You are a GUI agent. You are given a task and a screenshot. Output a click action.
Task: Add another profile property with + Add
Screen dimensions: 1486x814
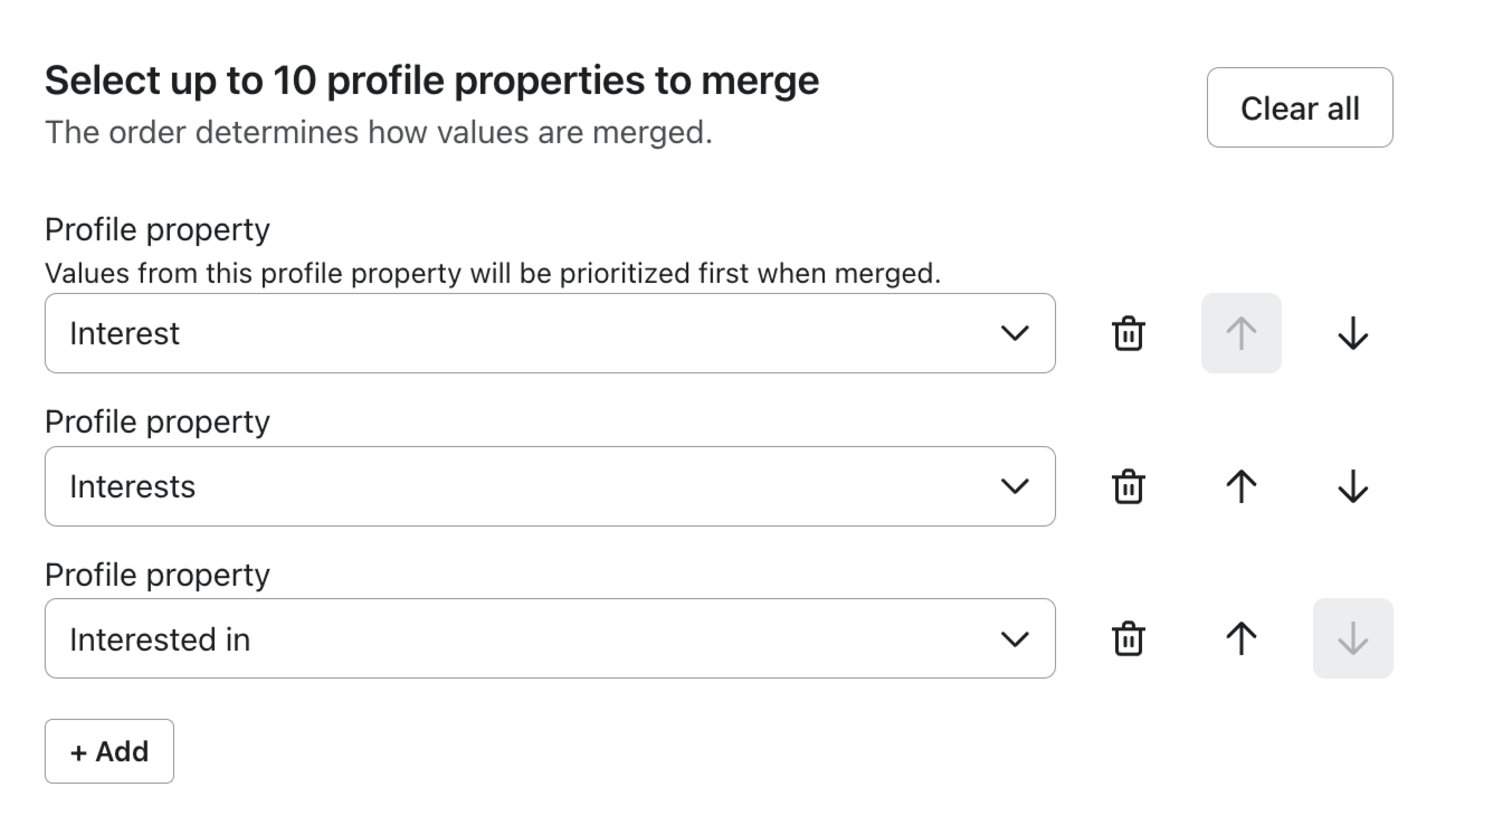[x=109, y=752]
